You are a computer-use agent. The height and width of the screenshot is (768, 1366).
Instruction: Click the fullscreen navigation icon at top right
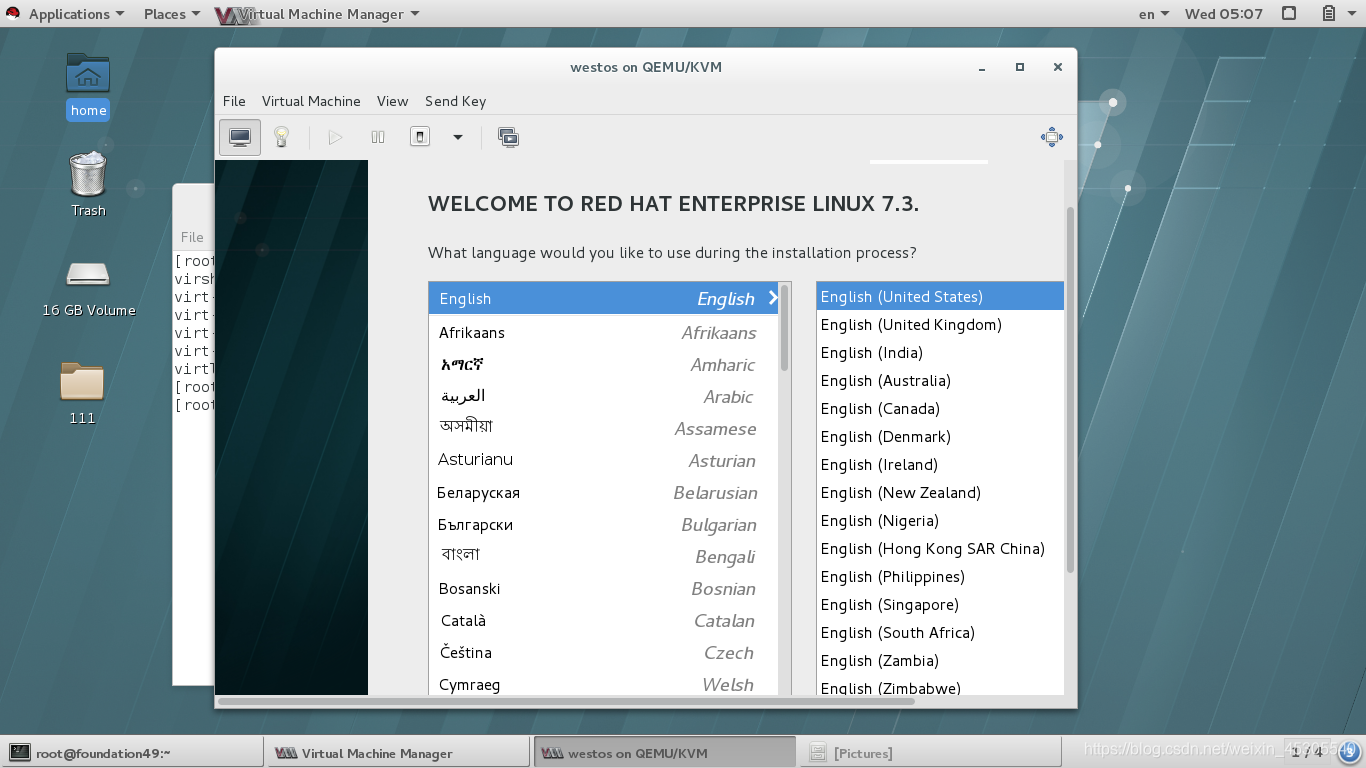pyautogui.click(x=1051, y=137)
